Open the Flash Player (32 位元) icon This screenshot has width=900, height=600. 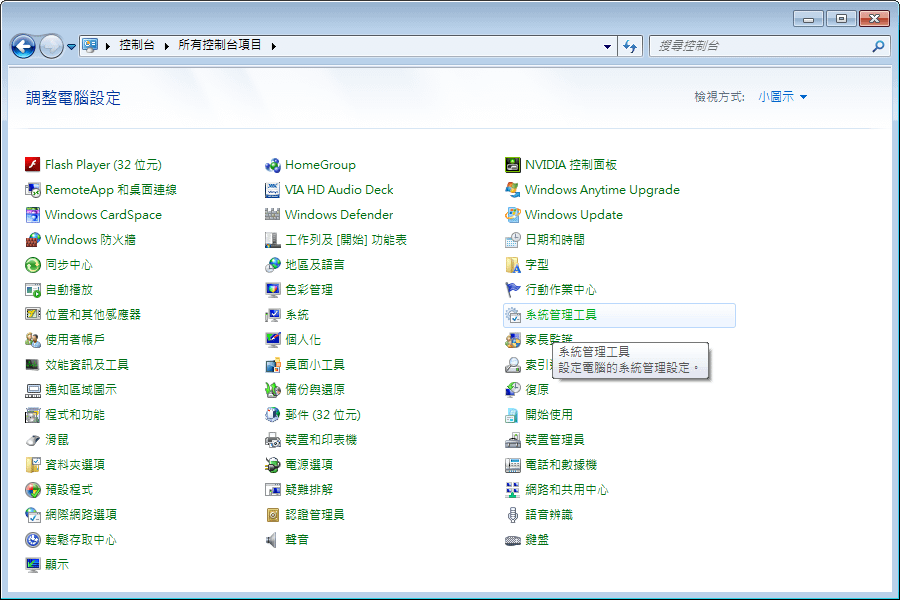click(x=33, y=165)
